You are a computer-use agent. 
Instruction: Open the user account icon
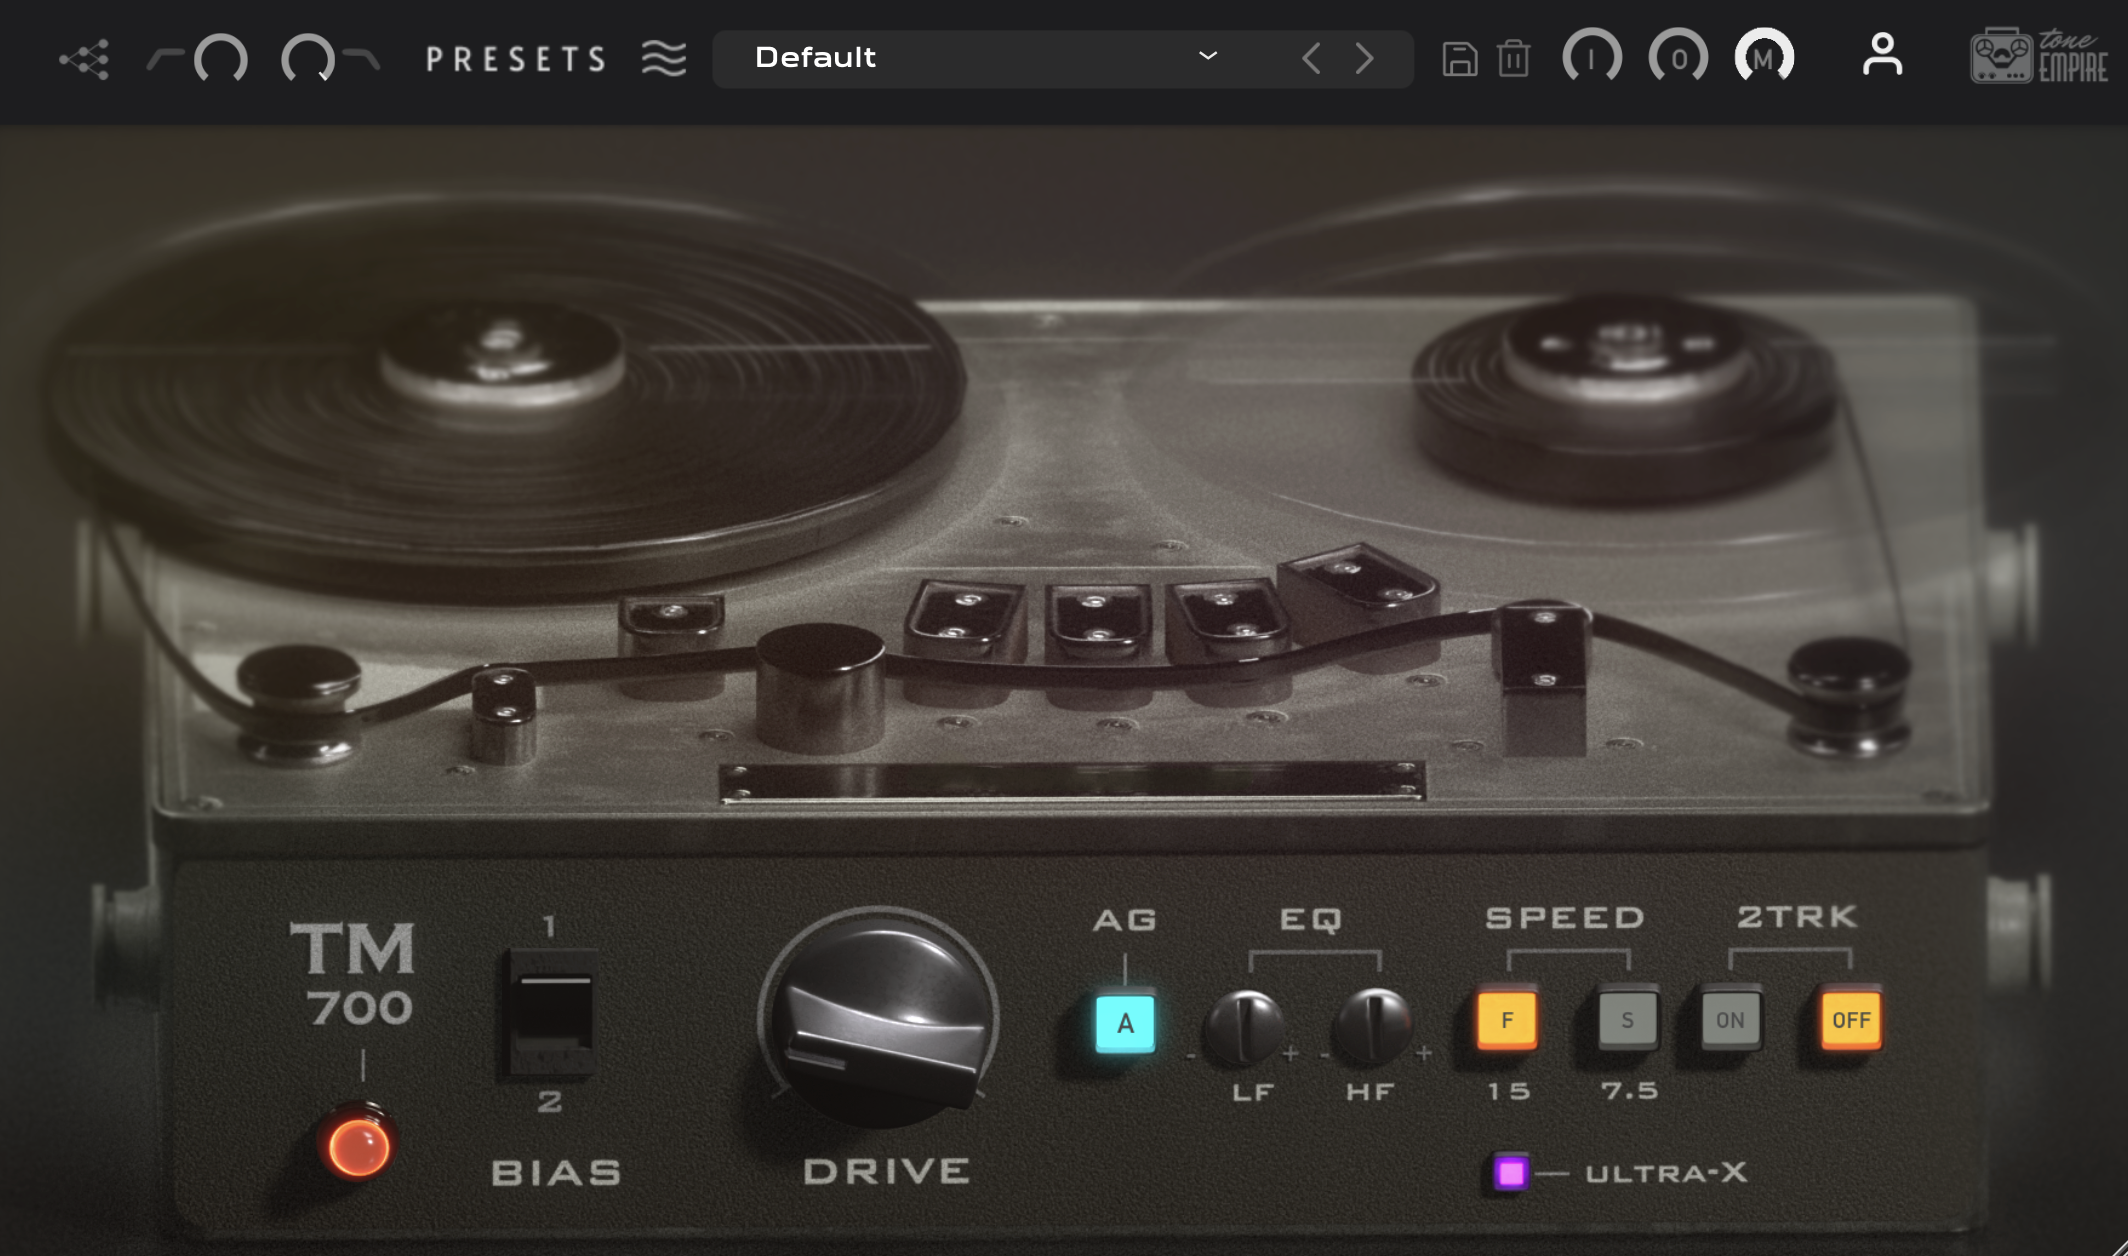[x=1882, y=55]
